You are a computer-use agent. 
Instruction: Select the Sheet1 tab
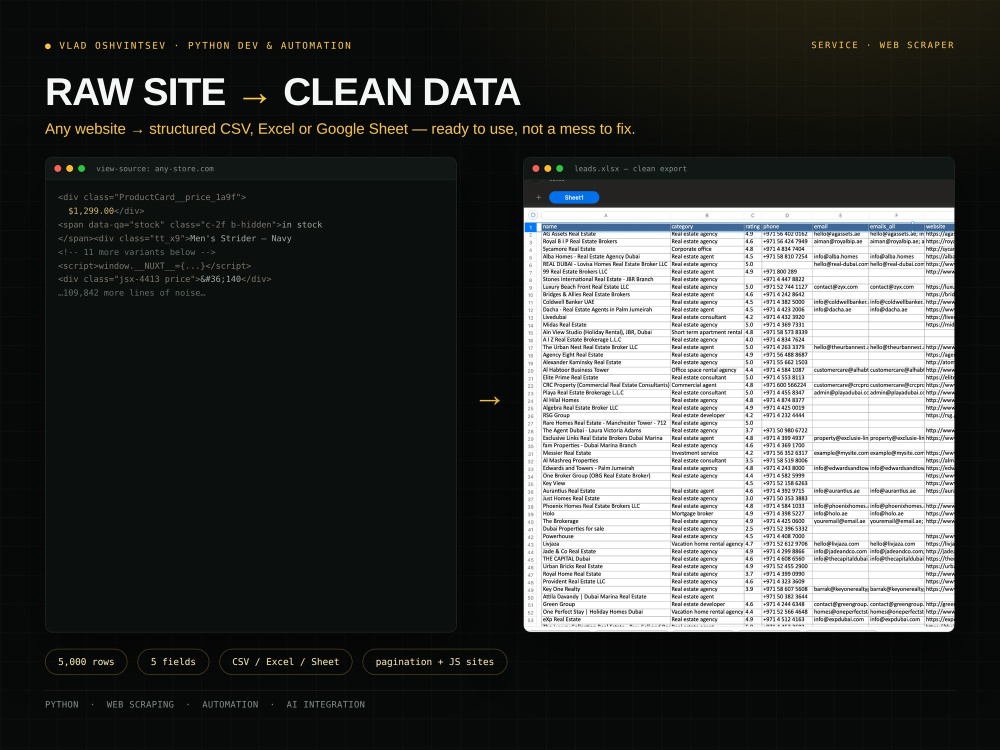[574, 198]
